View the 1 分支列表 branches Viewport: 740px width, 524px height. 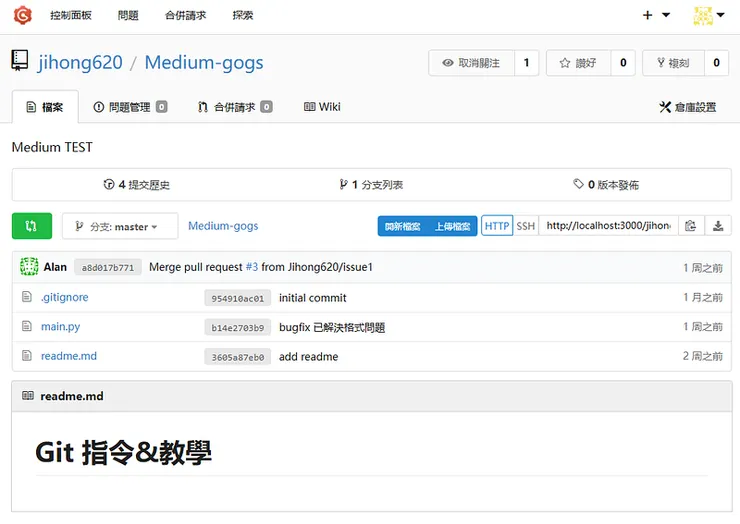371,185
